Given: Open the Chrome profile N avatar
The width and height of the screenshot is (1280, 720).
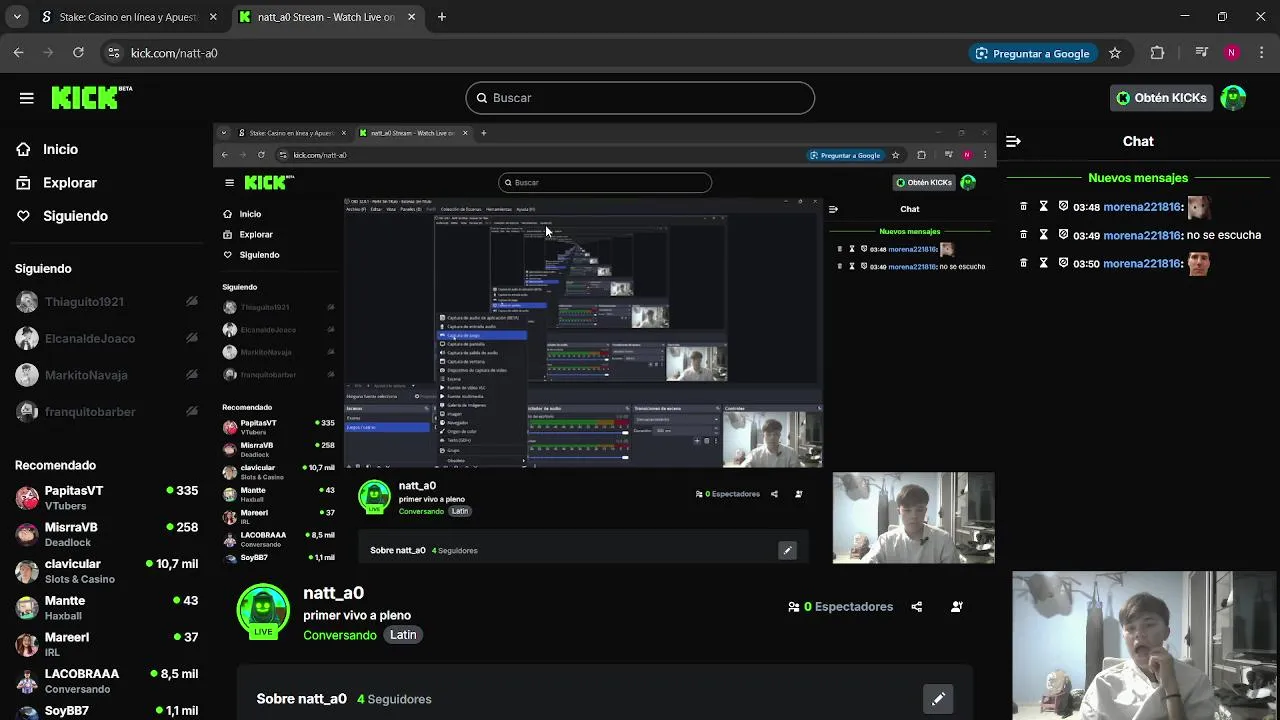Looking at the screenshot, I should 1232,53.
